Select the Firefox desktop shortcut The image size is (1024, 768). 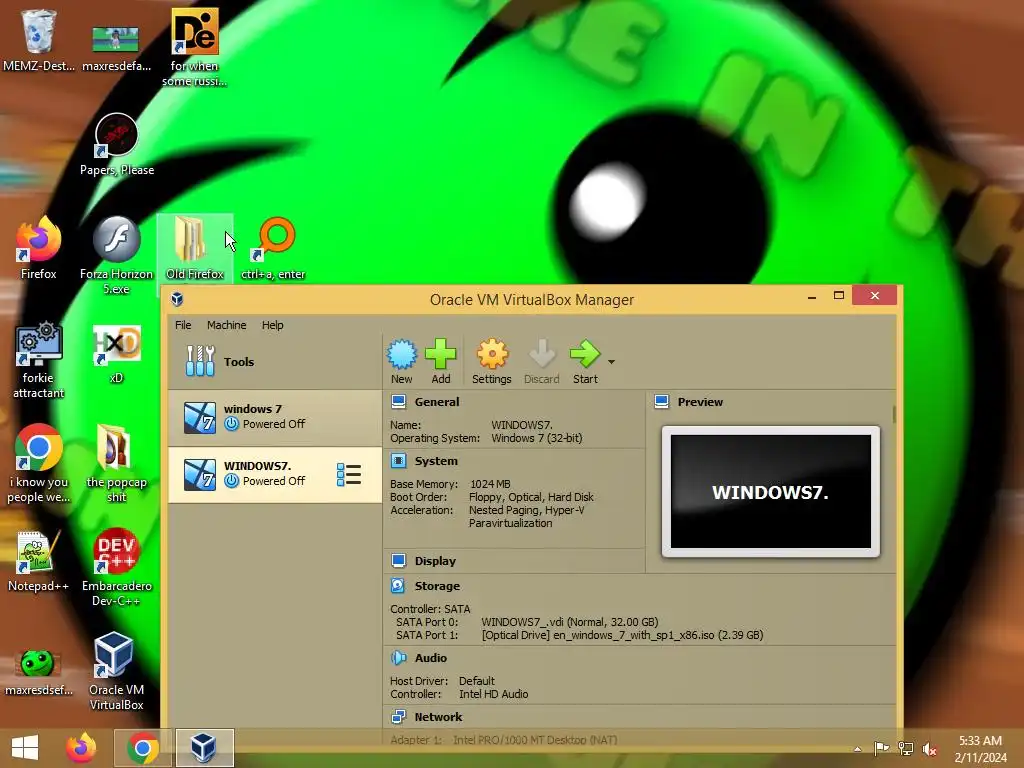click(x=39, y=248)
